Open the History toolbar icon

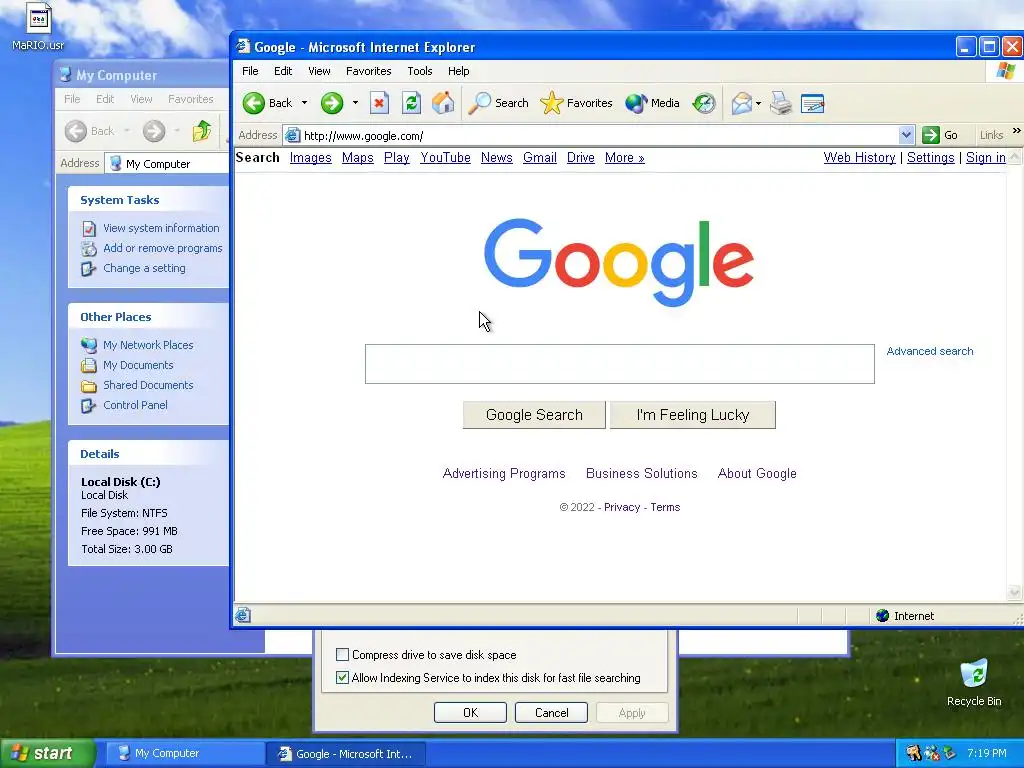pyautogui.click(x=703, y=103)
